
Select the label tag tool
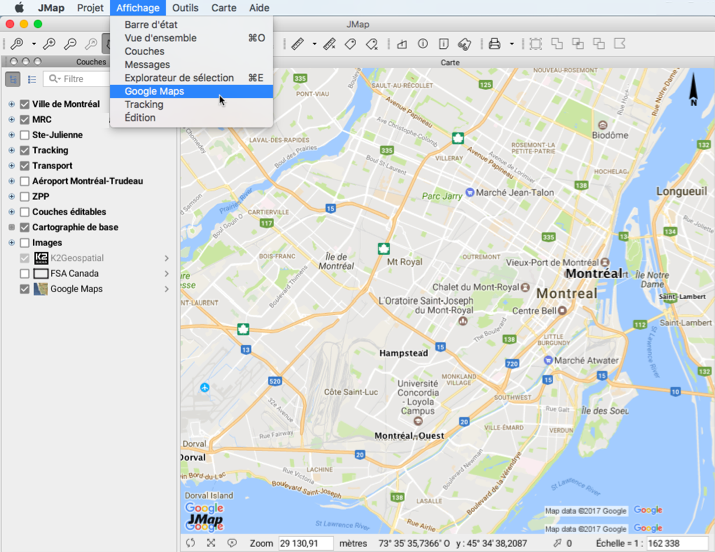coord(350,44)
